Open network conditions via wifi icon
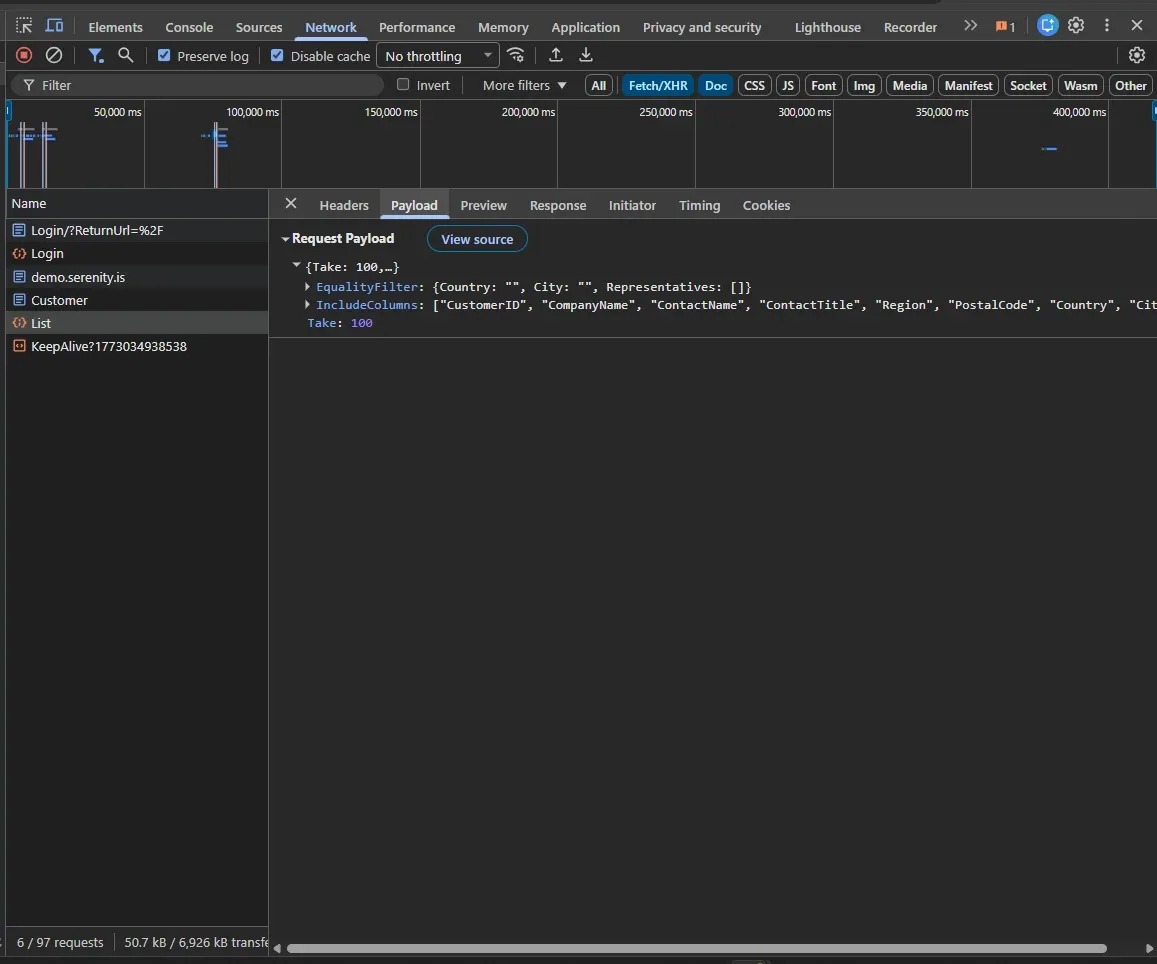This screenshot has width=1157, height=964. coord(516,55)
